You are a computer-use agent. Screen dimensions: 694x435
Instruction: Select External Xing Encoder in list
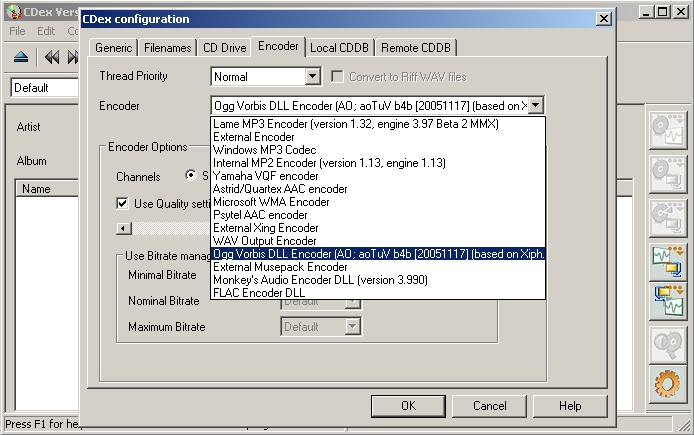coord(378,228)
